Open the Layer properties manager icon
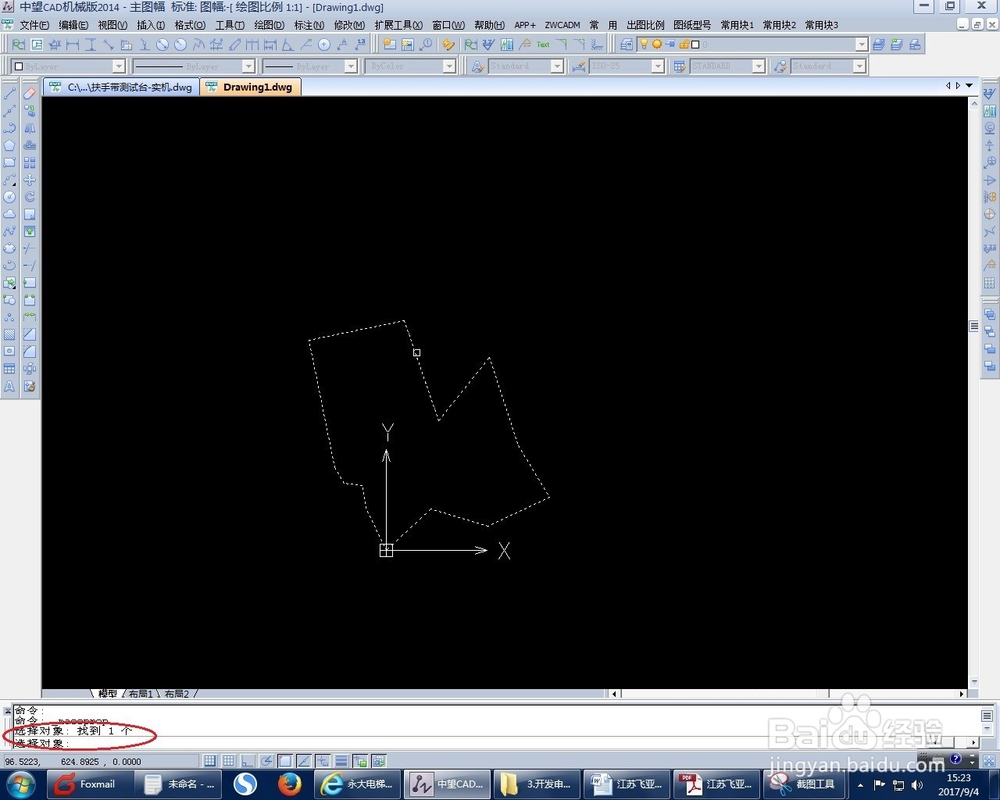 point(627,45)
